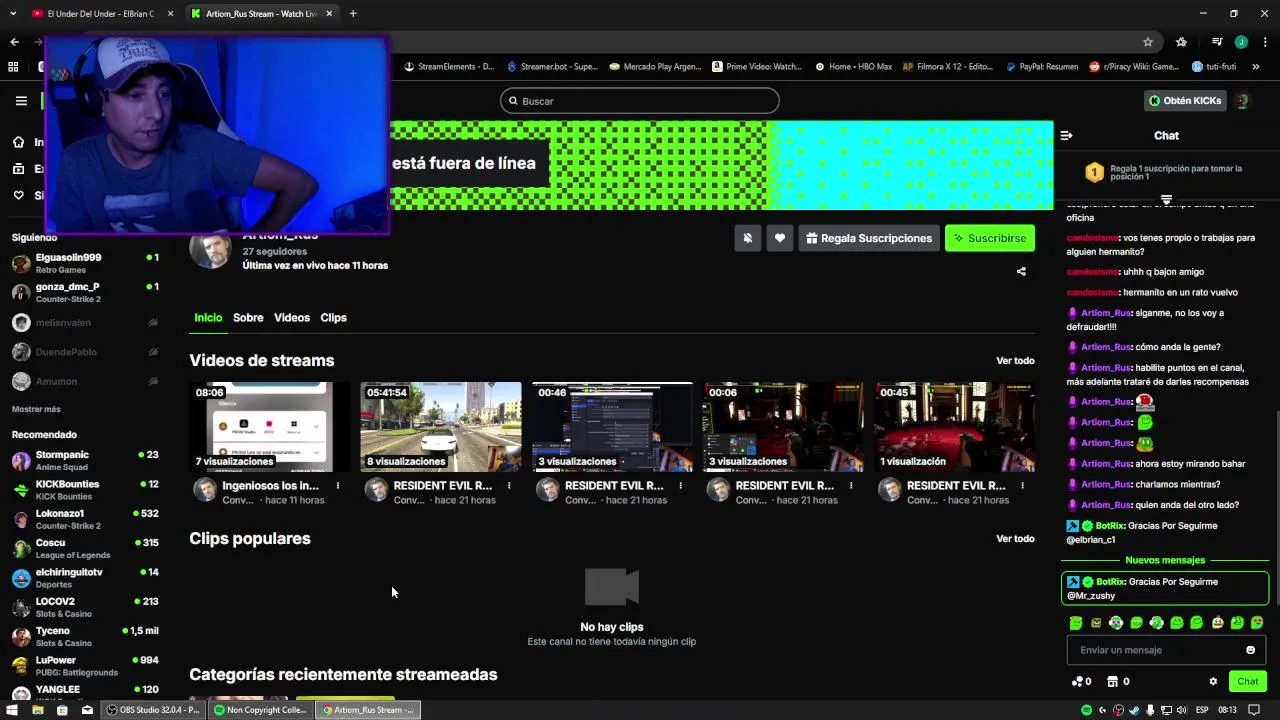Jump to new messages via Nuevos mensajes
Viewport: 1280px width, 720px height.
tap(1165, 561)
